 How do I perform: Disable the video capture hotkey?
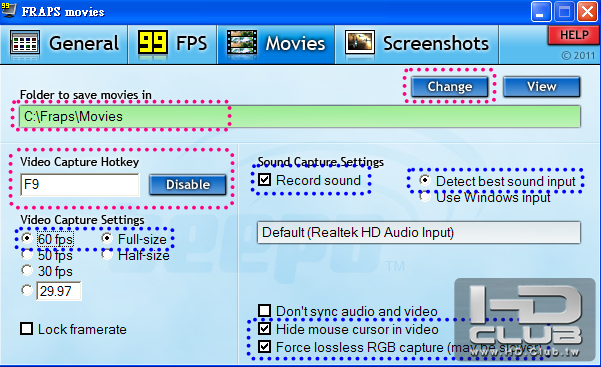pyautogui.click(x=188, y=185)
